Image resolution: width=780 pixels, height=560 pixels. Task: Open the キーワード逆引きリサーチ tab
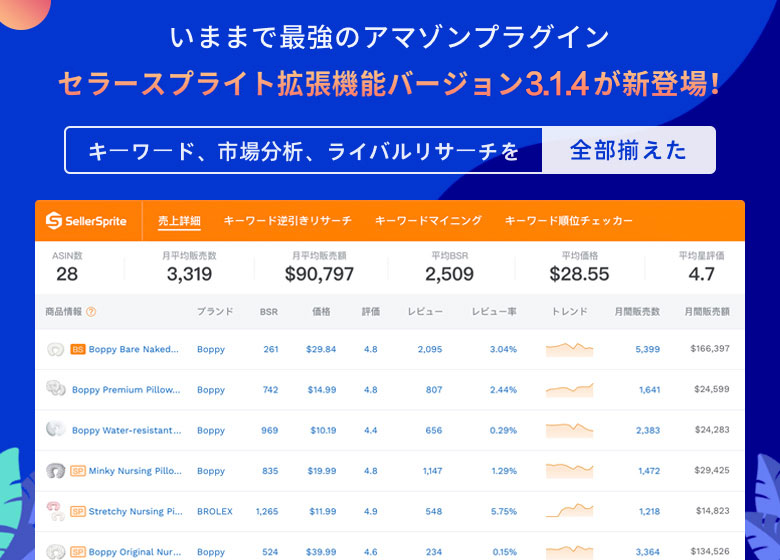pos(287,220)
